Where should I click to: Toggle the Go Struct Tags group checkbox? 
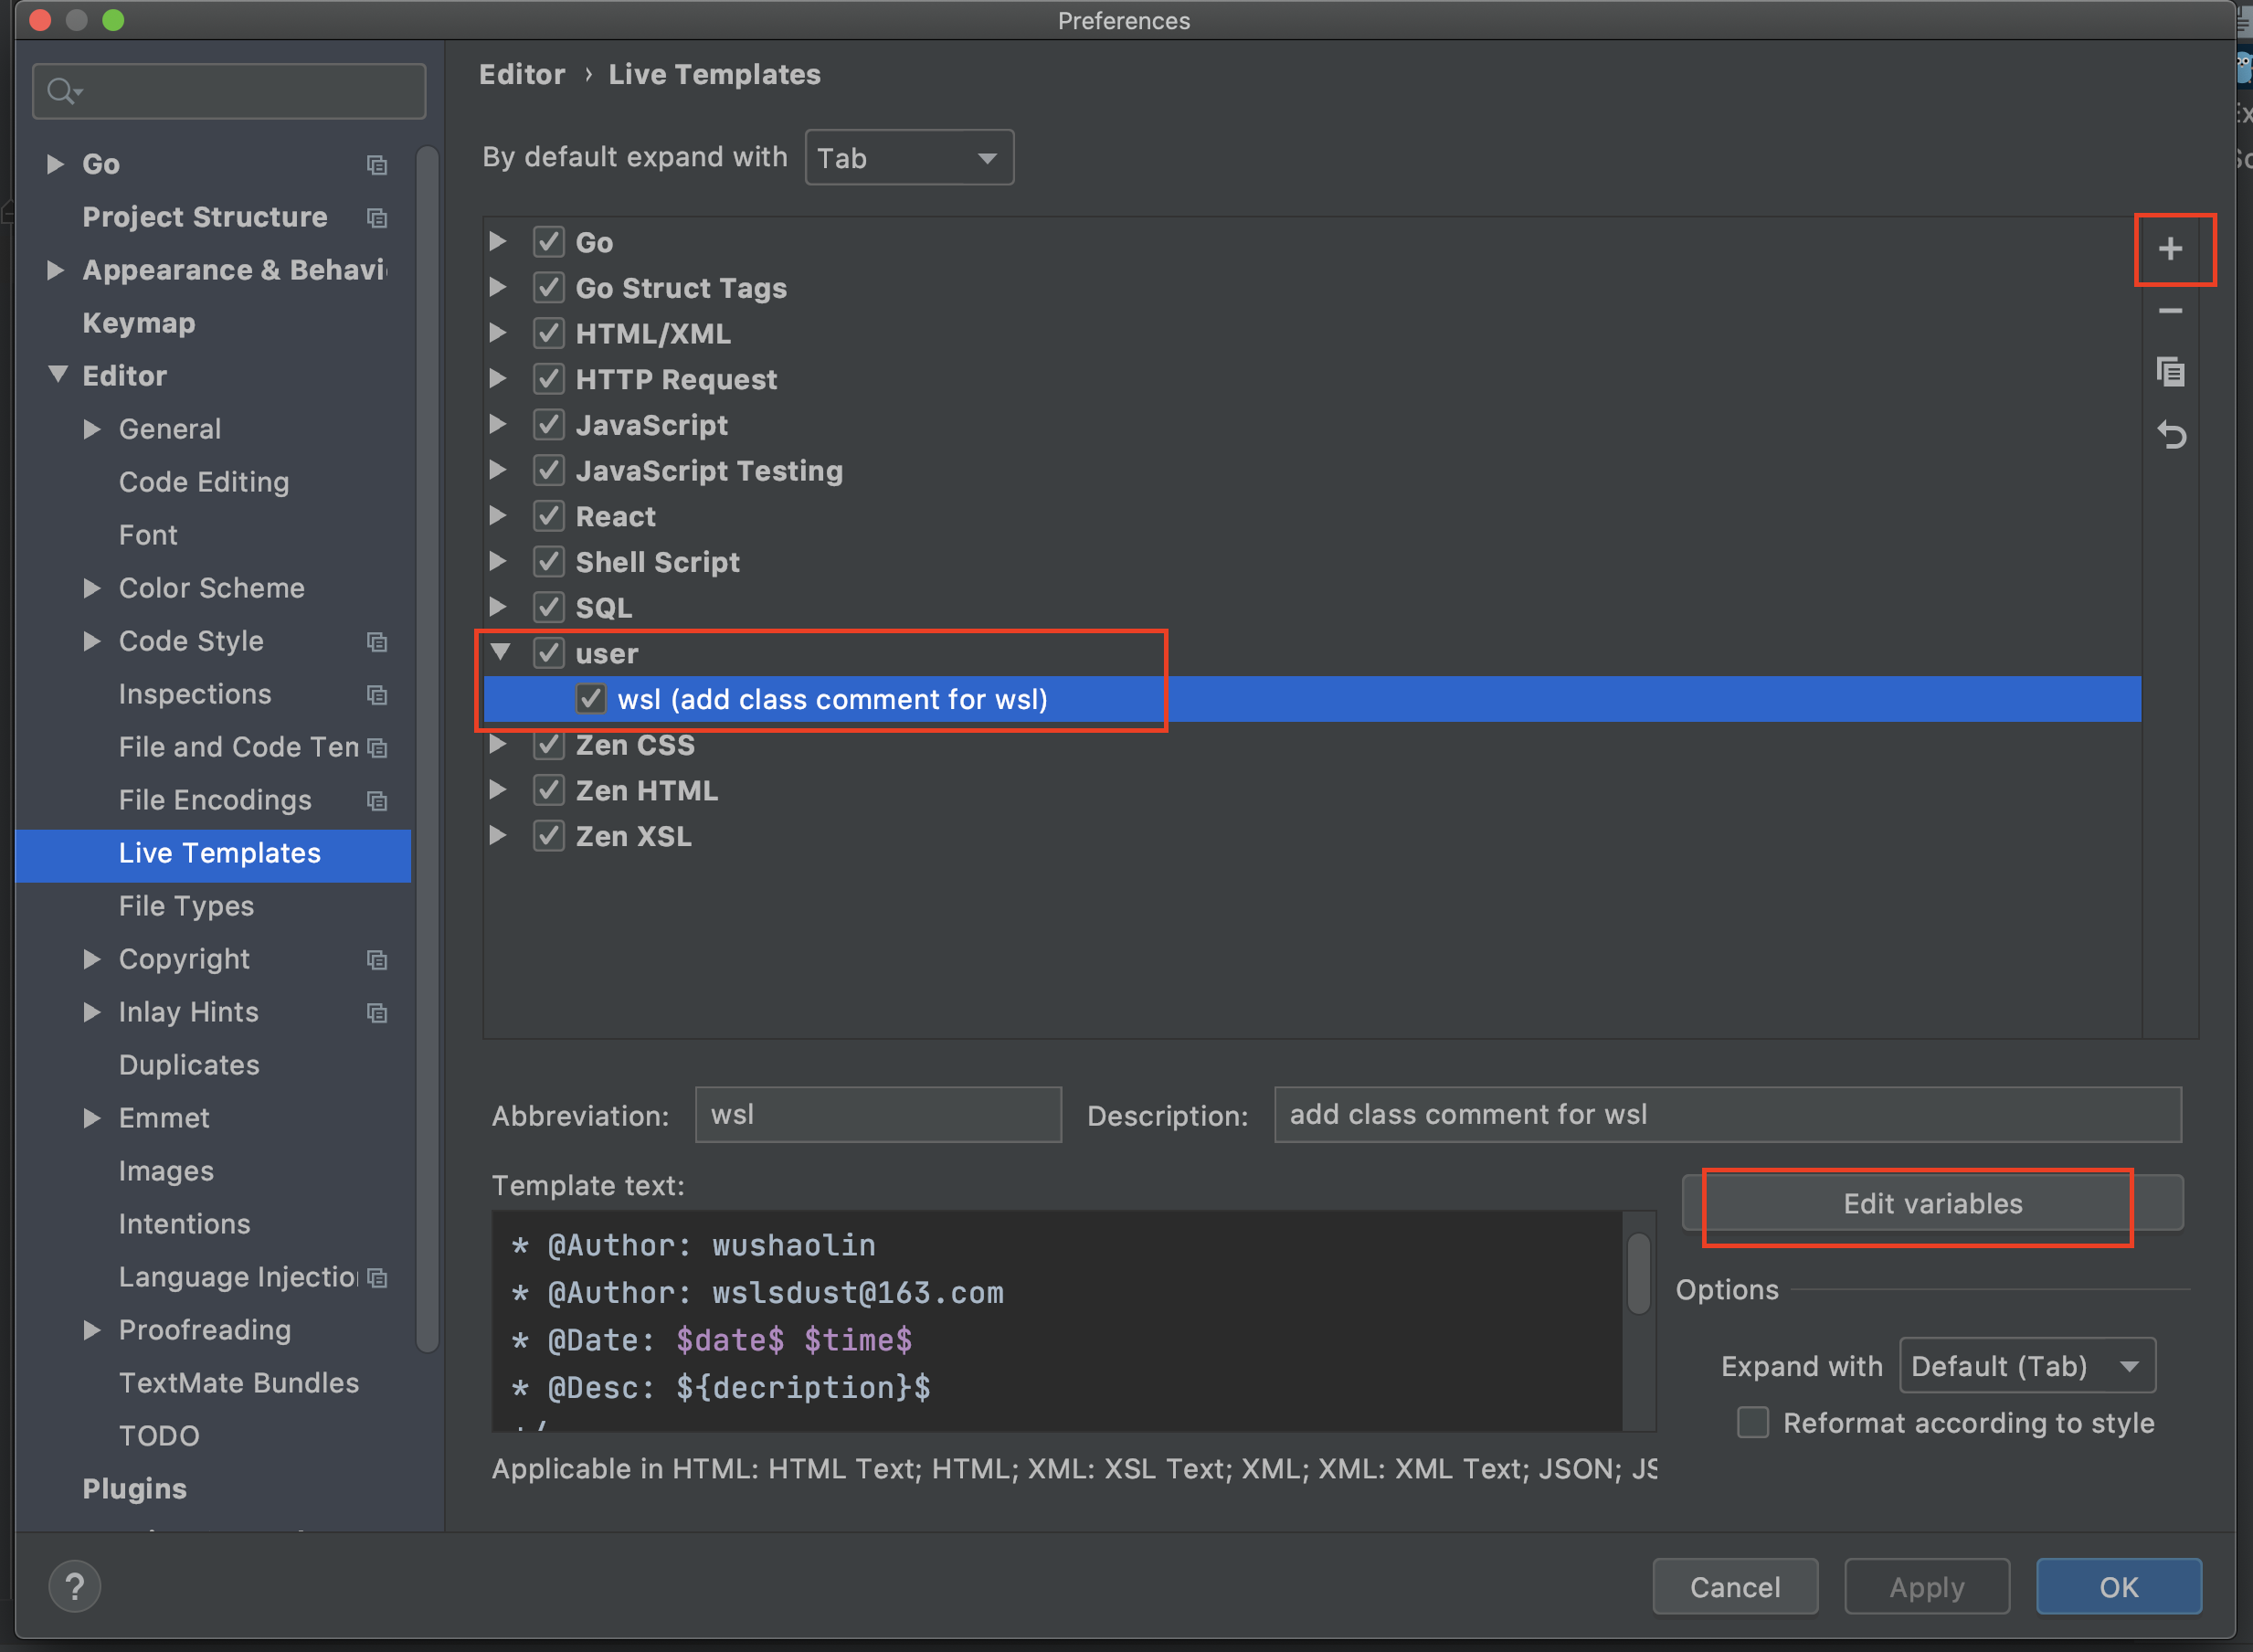[x=548, y=288]
